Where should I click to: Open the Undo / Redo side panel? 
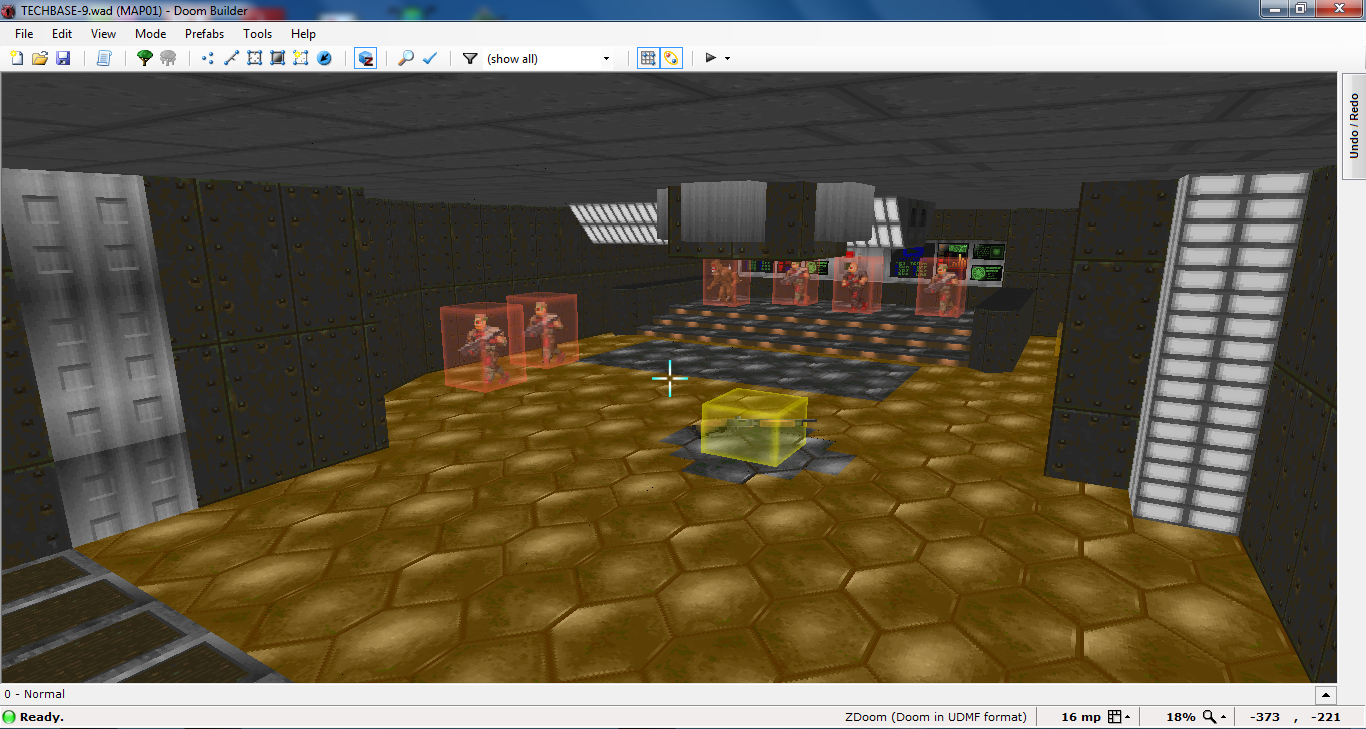click(x=1354, y=125)
